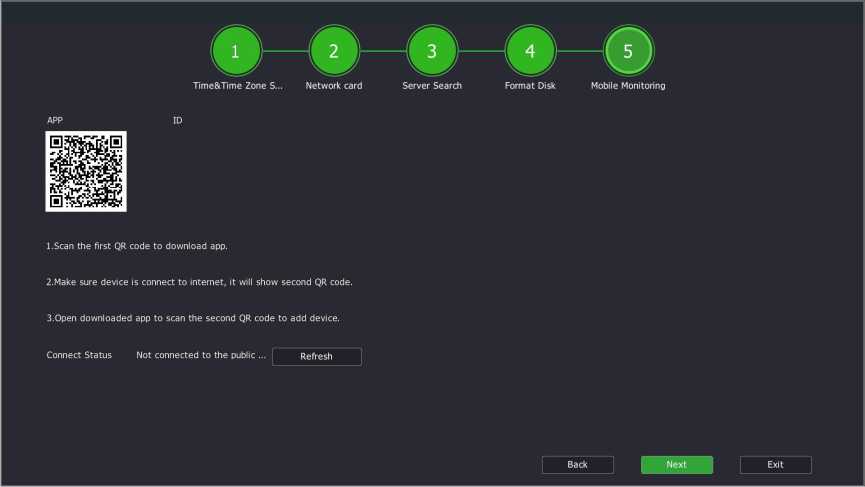This screenshot has height=487, width=865.
Task: Click instruction '3.Open downloaded app to scan'
Action: click(193, 318)
